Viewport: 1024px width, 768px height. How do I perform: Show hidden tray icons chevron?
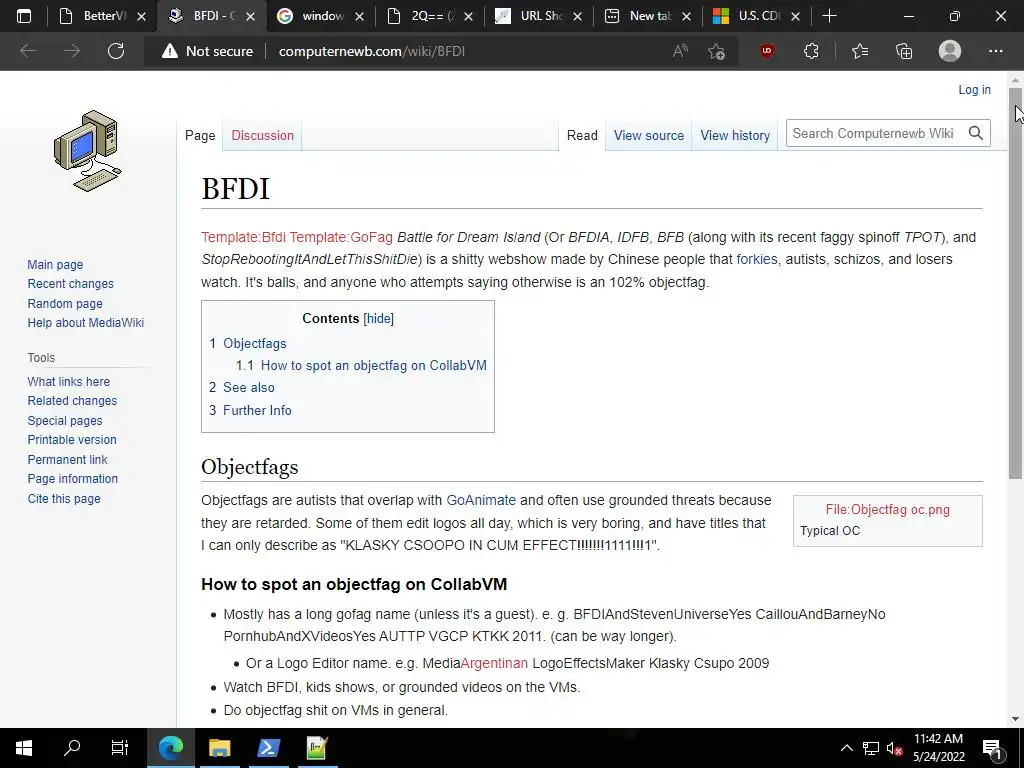click(846, 748)
